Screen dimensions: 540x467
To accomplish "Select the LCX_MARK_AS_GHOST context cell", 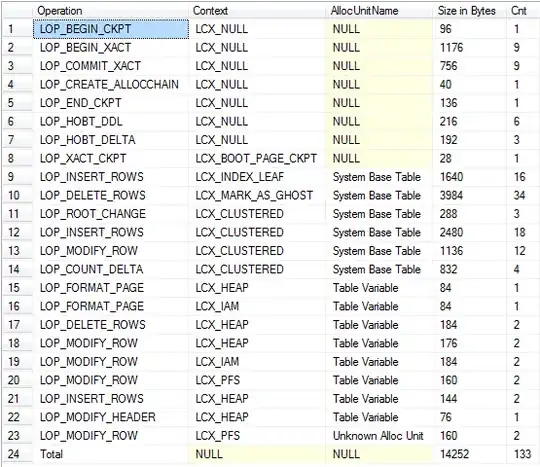I will (x=257, y=195).
